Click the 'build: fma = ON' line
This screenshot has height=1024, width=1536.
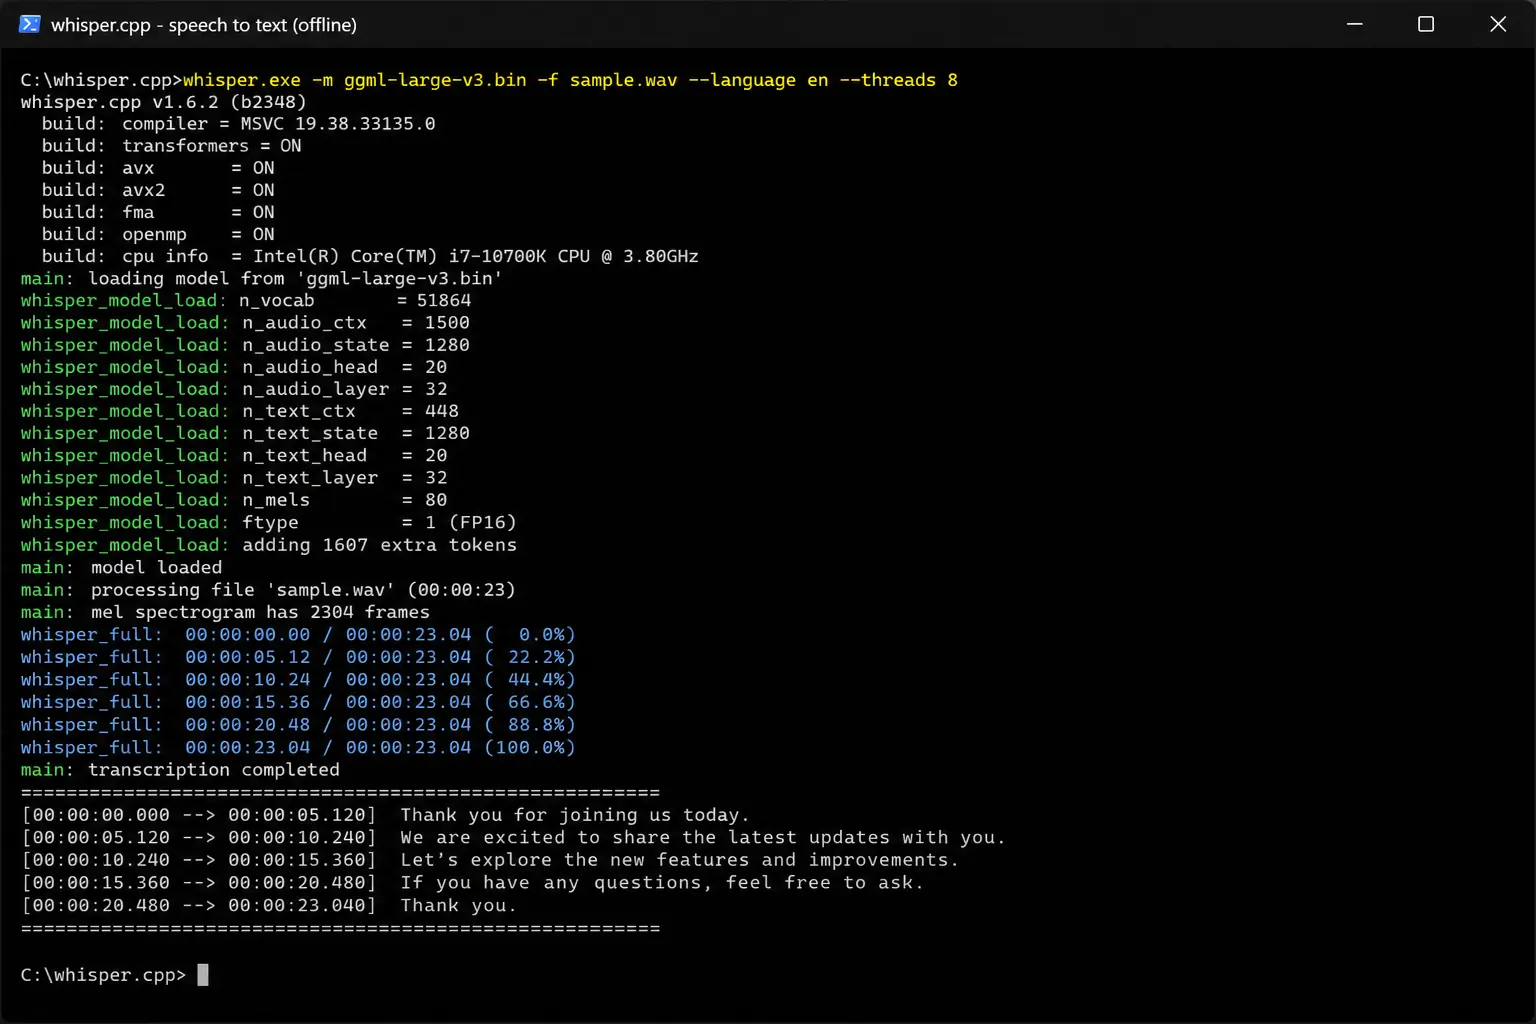tap(158, 212)
